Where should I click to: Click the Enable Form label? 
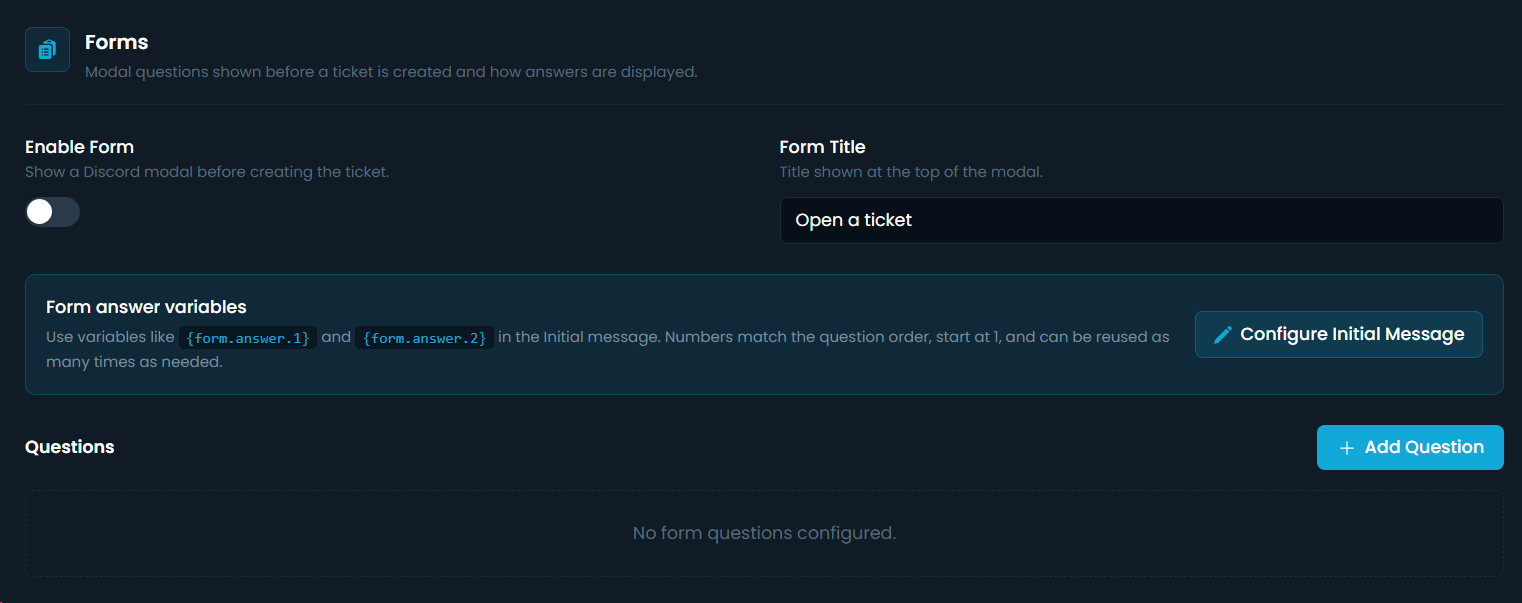79,147
